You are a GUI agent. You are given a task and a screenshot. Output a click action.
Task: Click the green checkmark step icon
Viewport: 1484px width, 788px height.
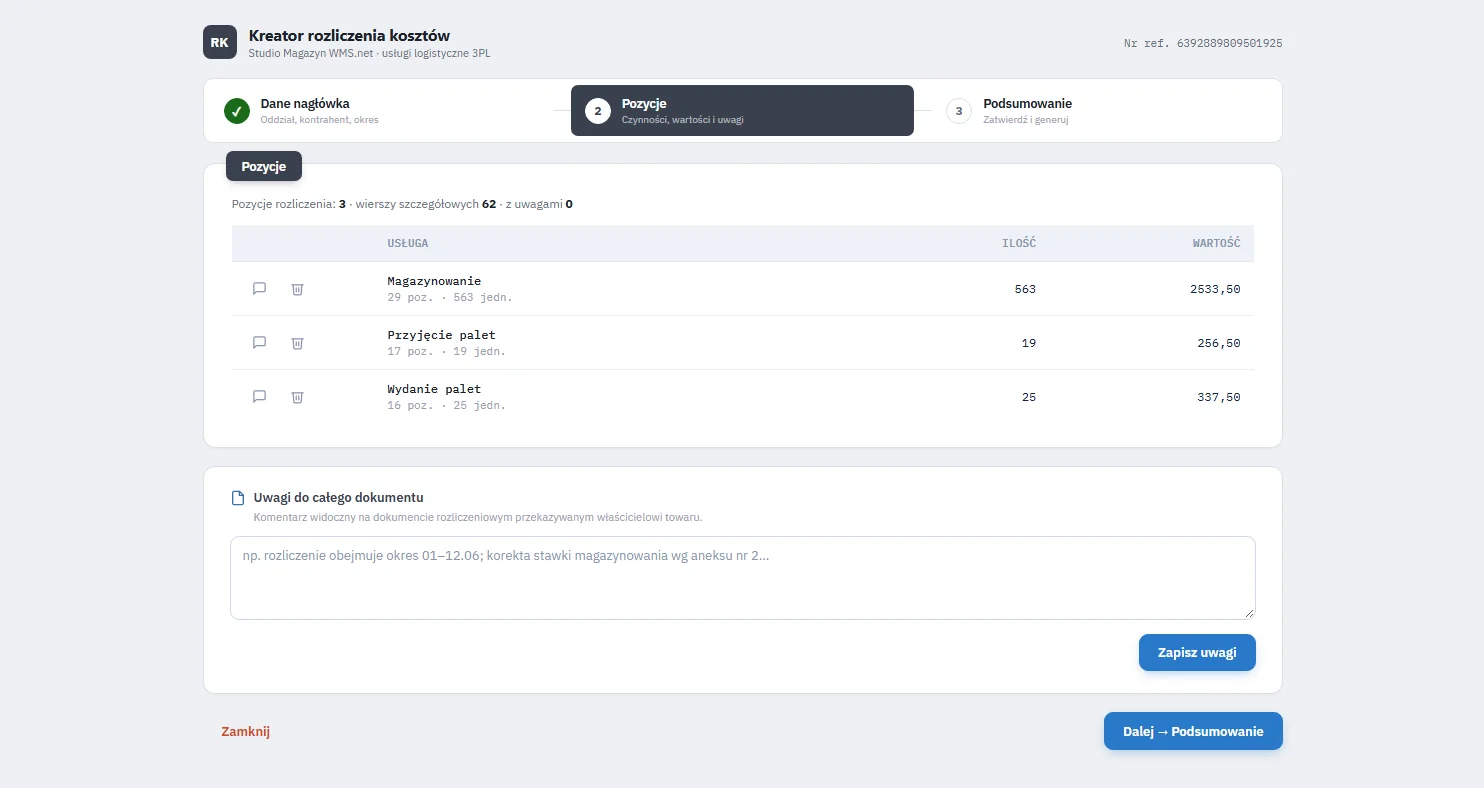point(237,111)
